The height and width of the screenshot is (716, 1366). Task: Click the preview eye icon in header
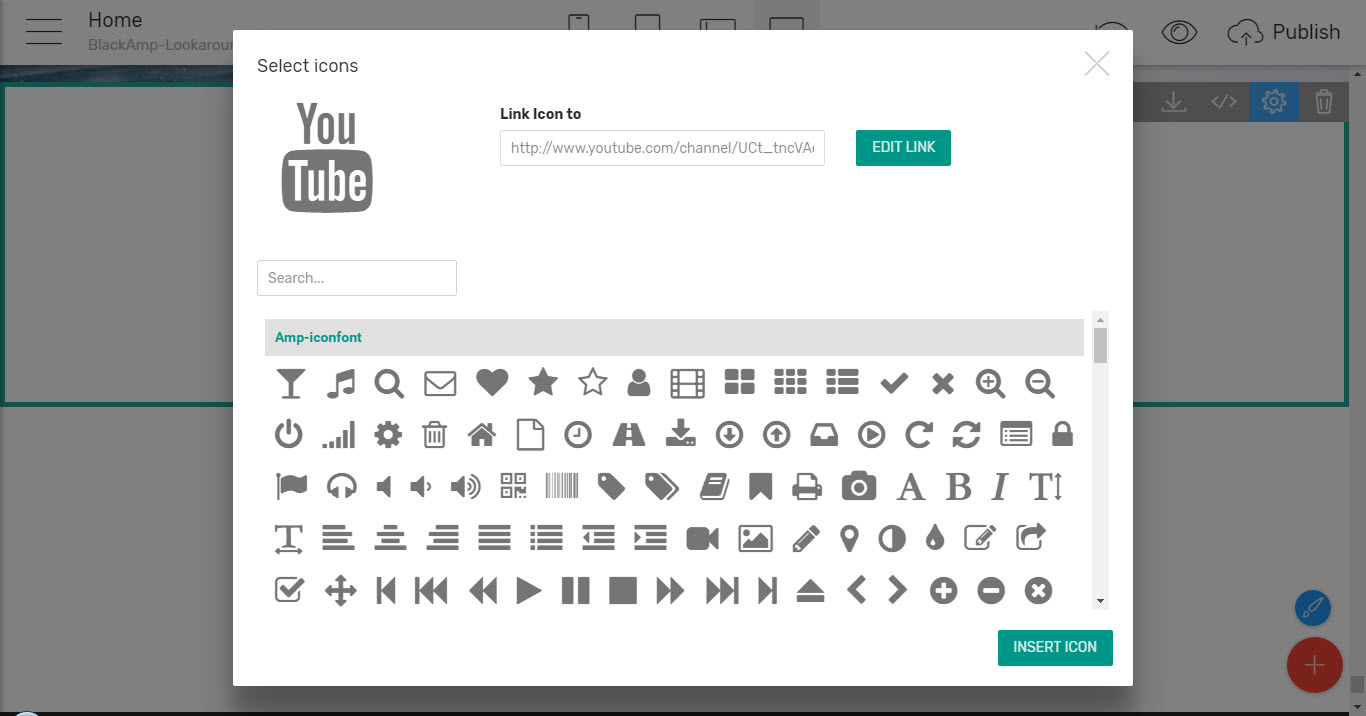click(1179, 33)
